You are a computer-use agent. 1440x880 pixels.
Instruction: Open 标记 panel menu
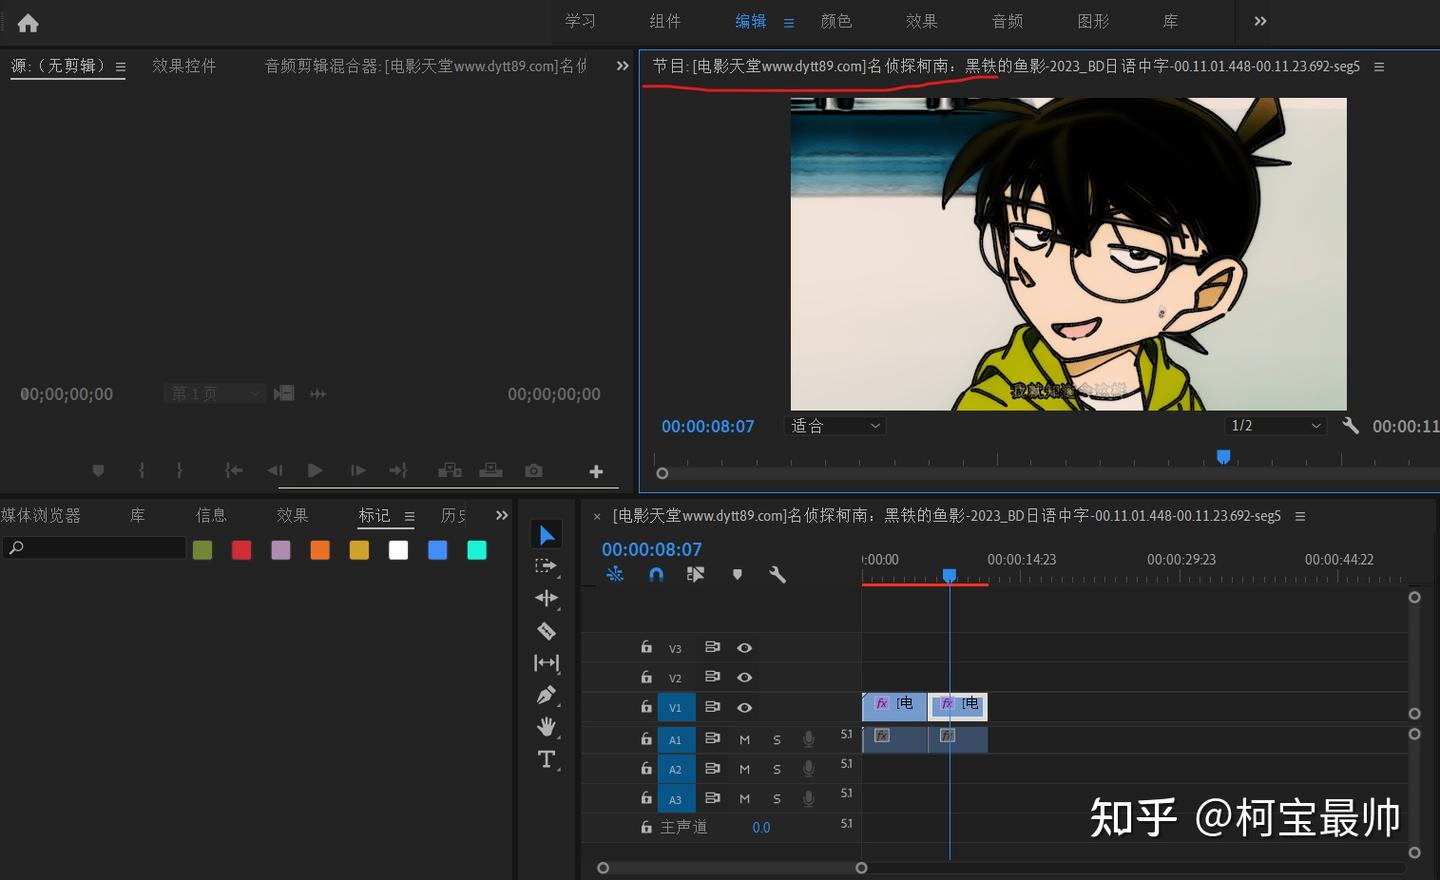point(409,516)
